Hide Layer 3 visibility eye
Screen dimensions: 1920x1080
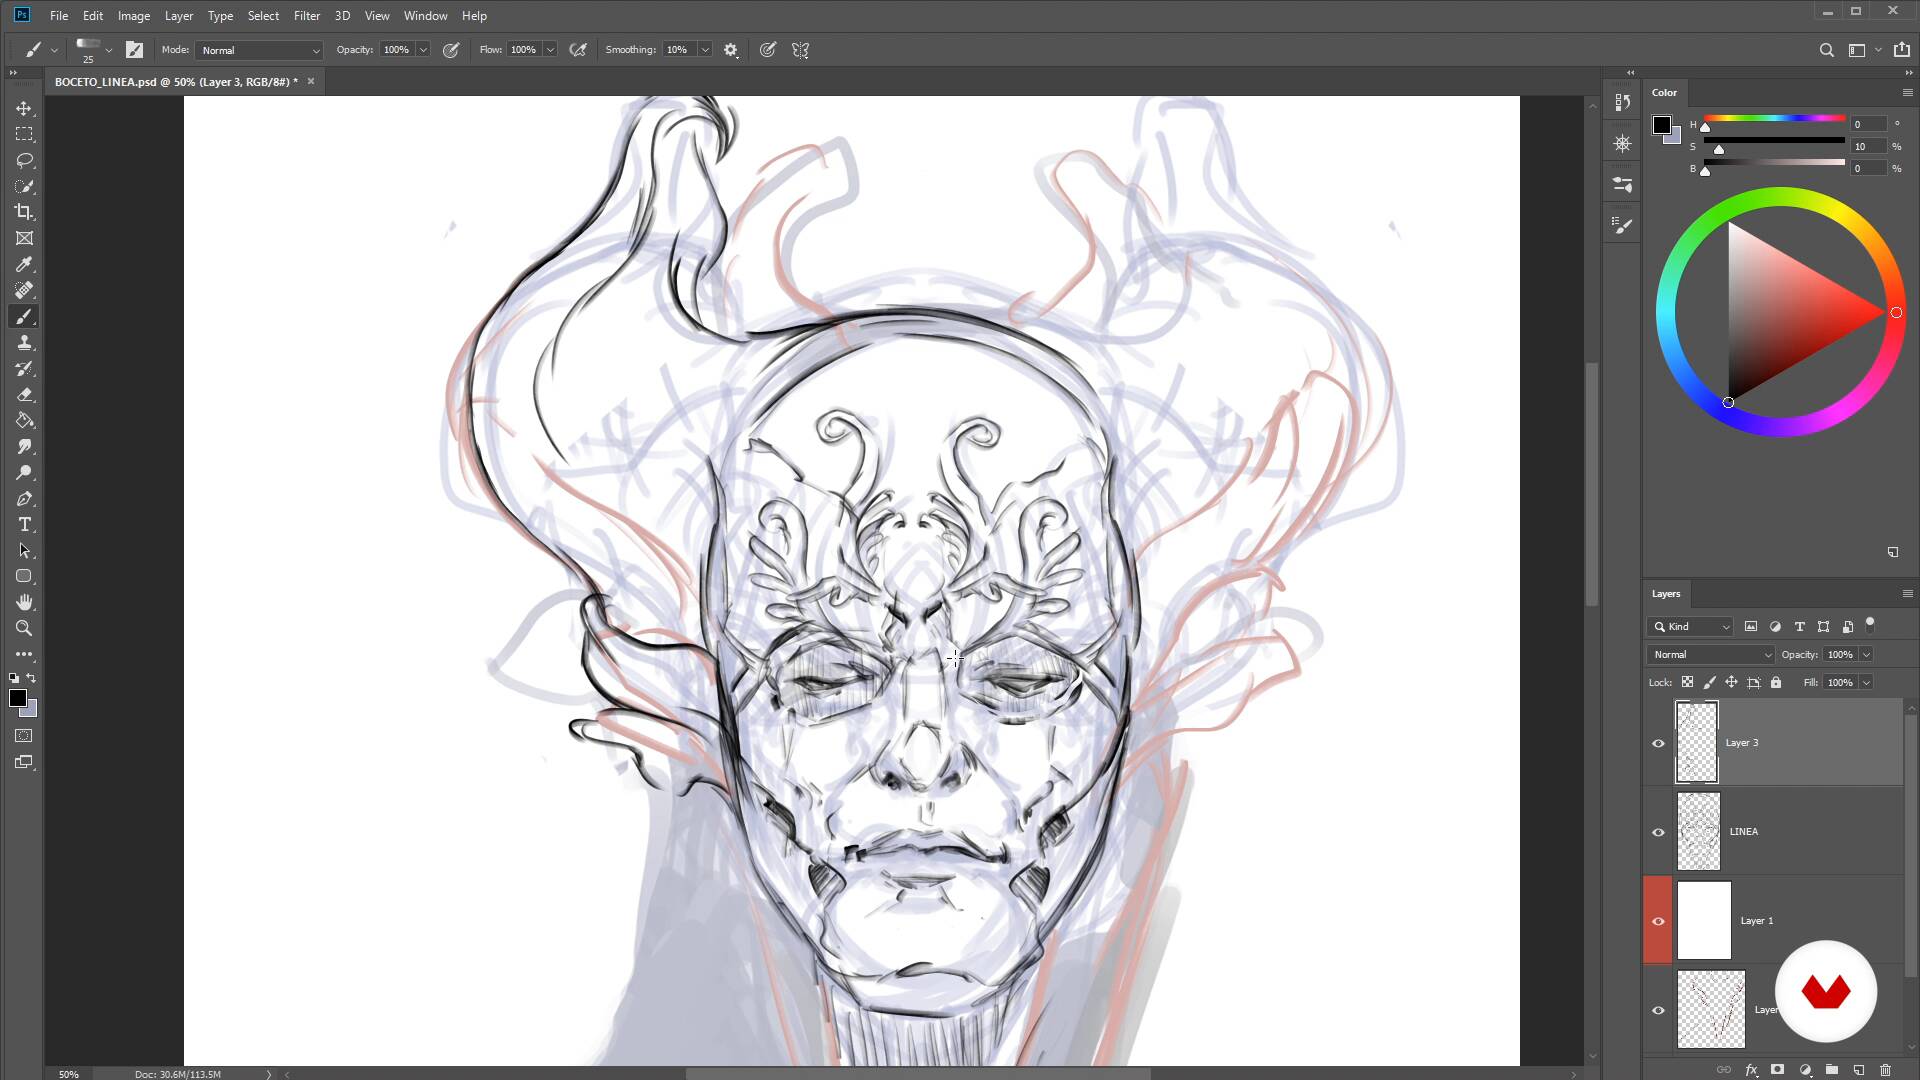click(1658, 743)
